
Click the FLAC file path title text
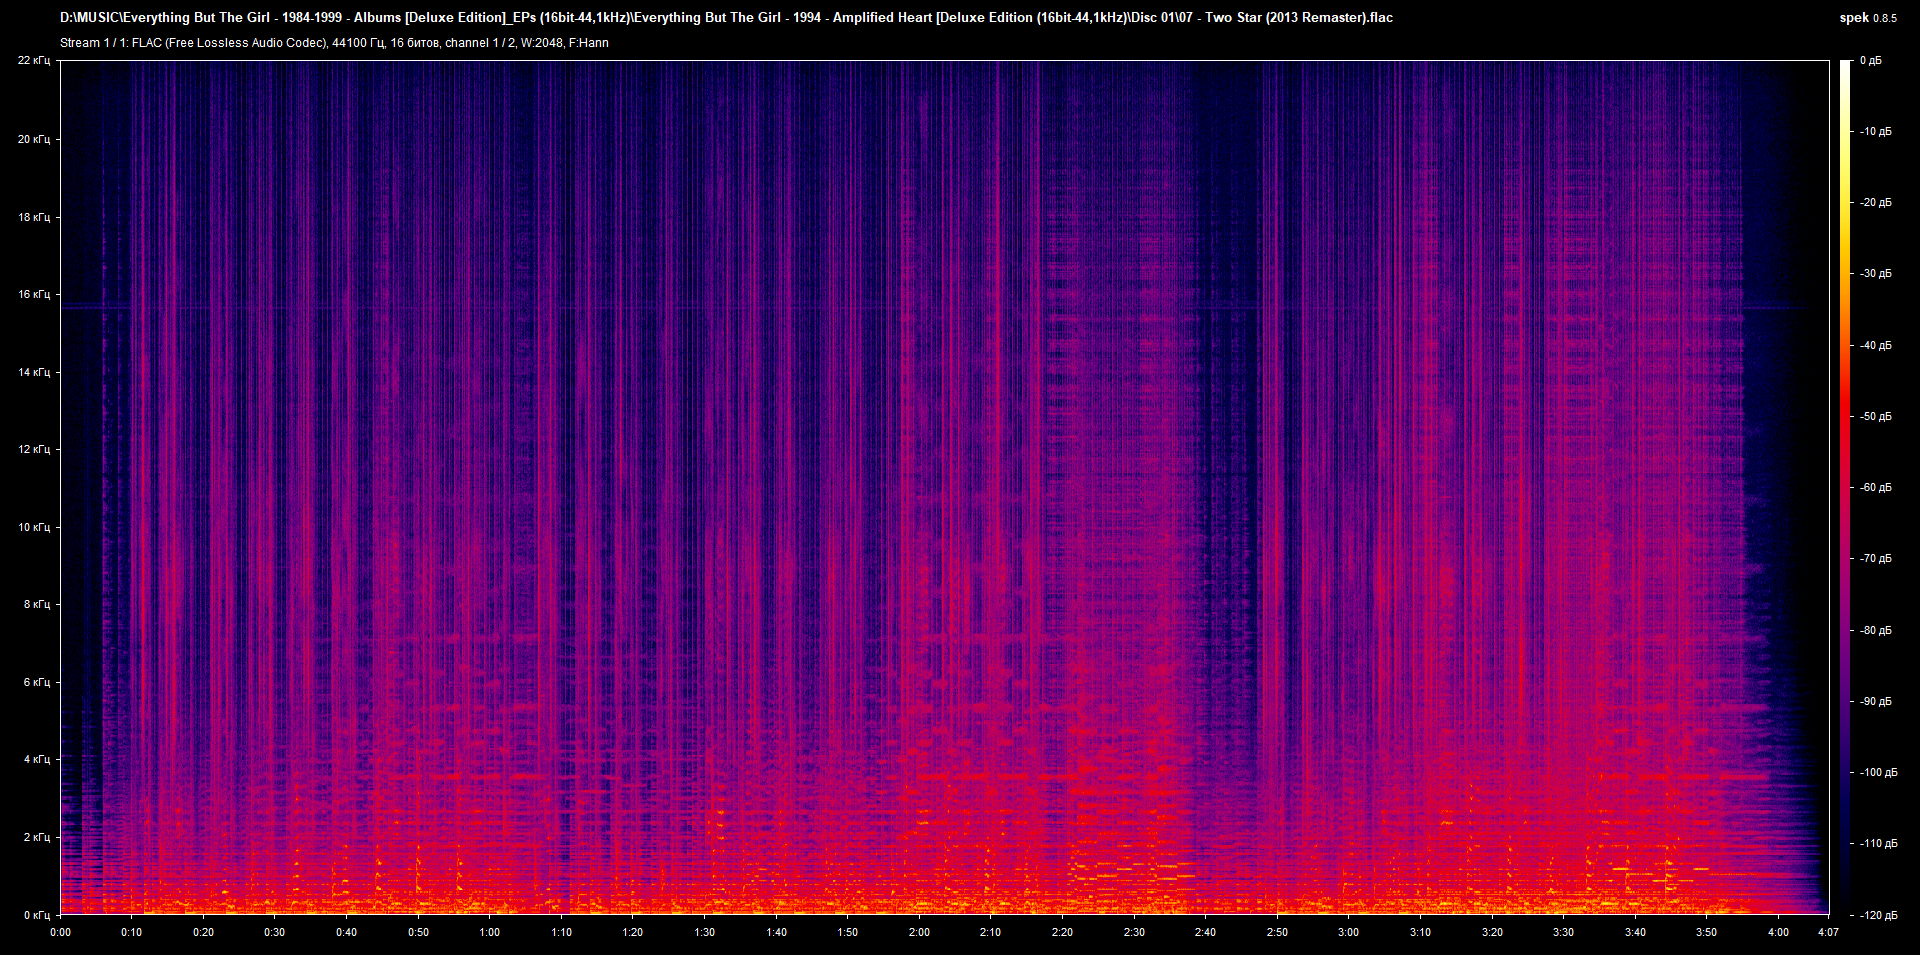point(726,17)
